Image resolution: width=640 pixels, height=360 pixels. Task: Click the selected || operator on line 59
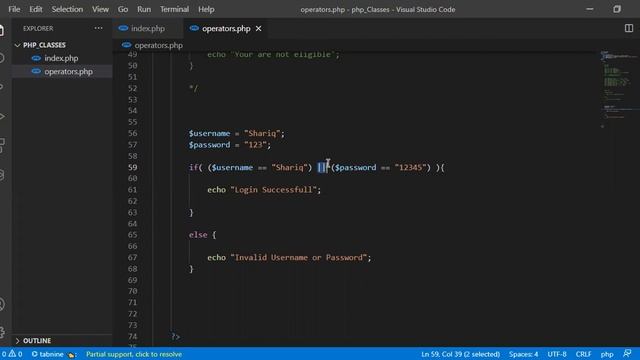pos(322,167)
